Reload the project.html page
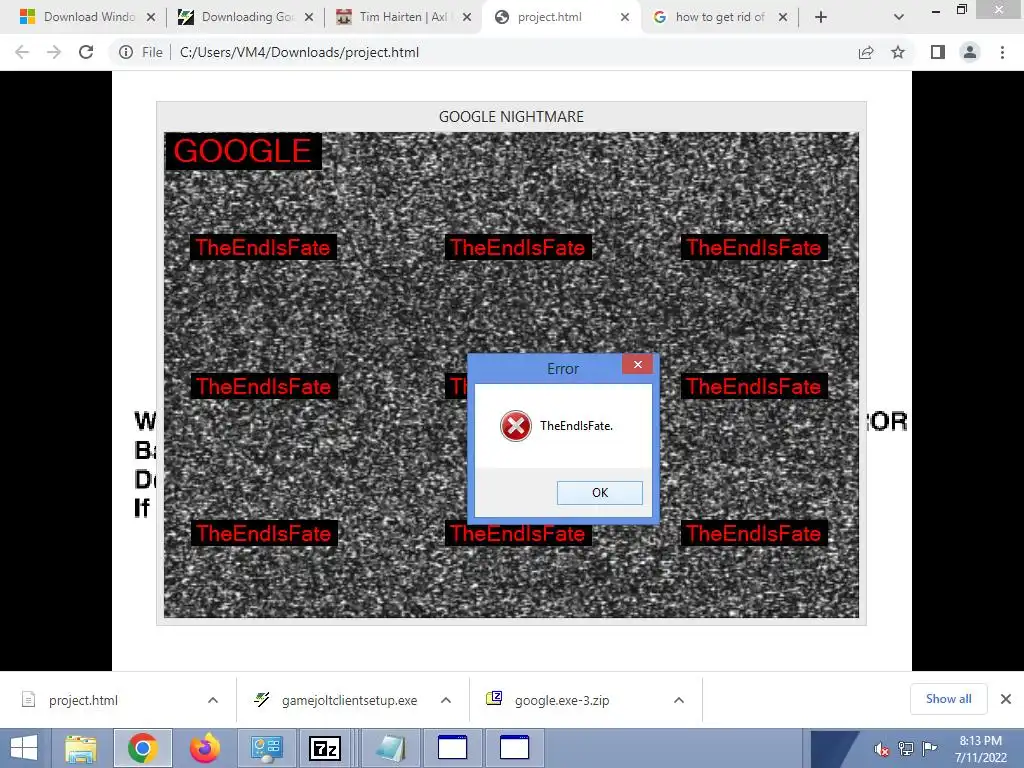 [86, 52]
